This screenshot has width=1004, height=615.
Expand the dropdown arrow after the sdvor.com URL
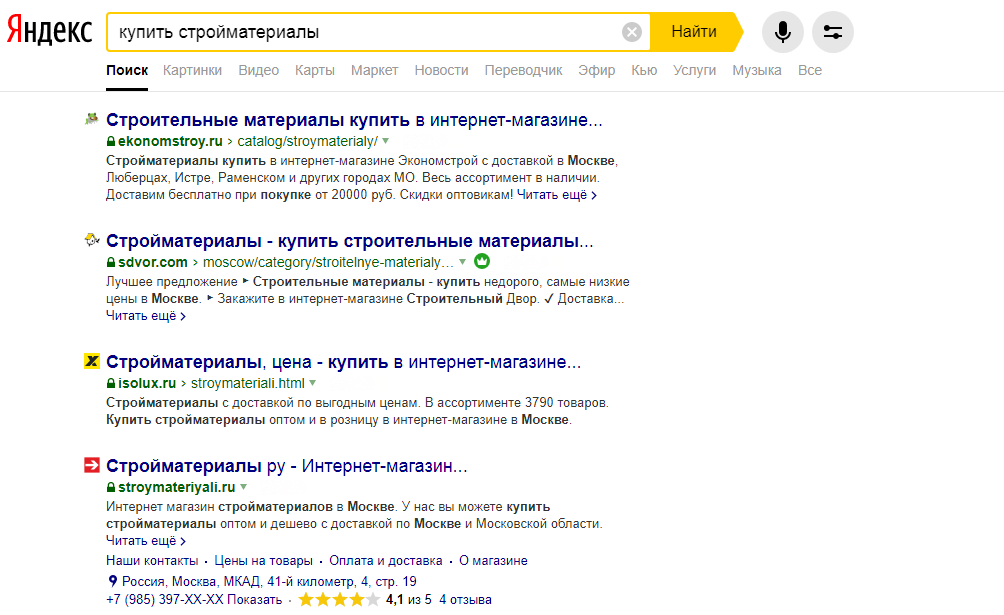tap(462, 261)
